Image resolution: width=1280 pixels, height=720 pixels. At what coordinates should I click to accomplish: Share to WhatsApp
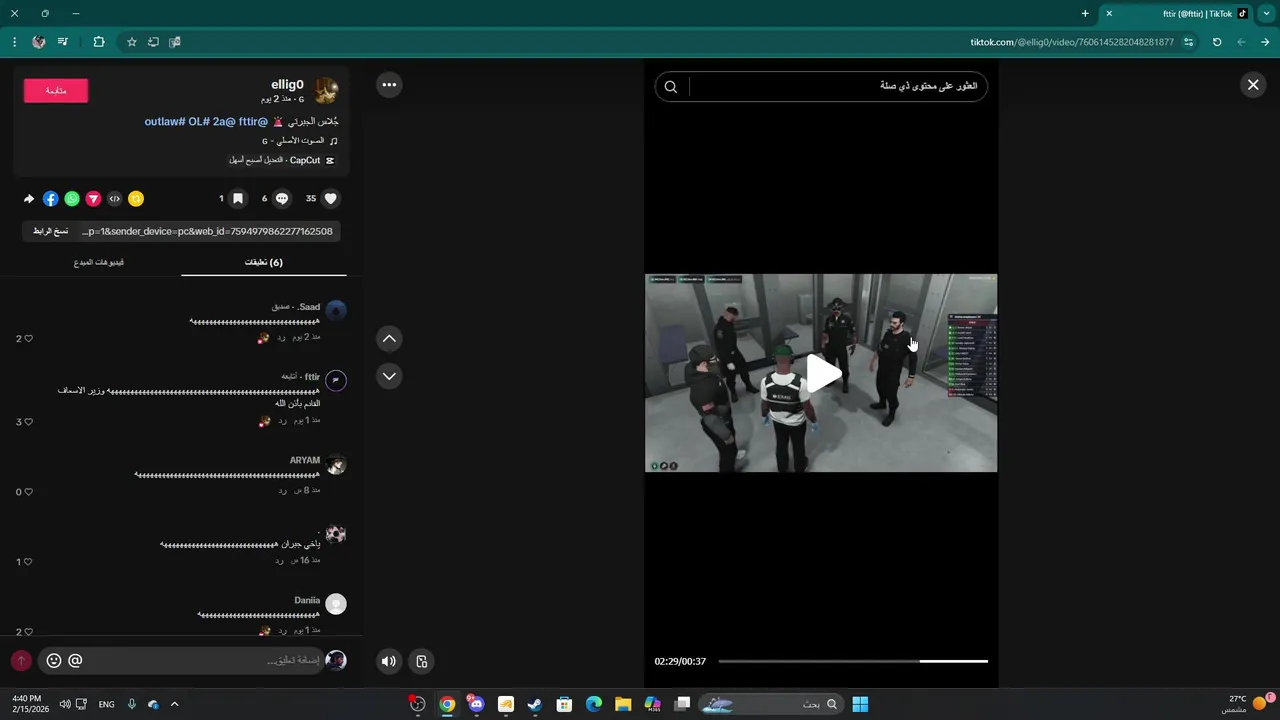pos(72,199)
